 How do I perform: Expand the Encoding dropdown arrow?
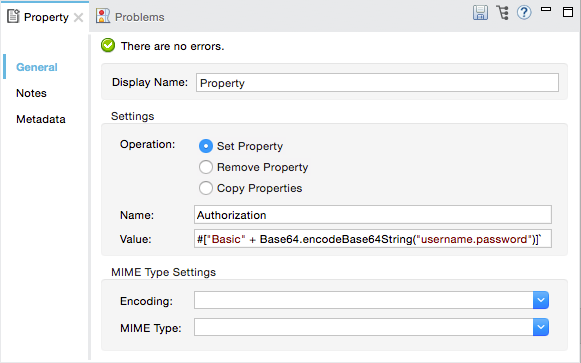[541, 300]
